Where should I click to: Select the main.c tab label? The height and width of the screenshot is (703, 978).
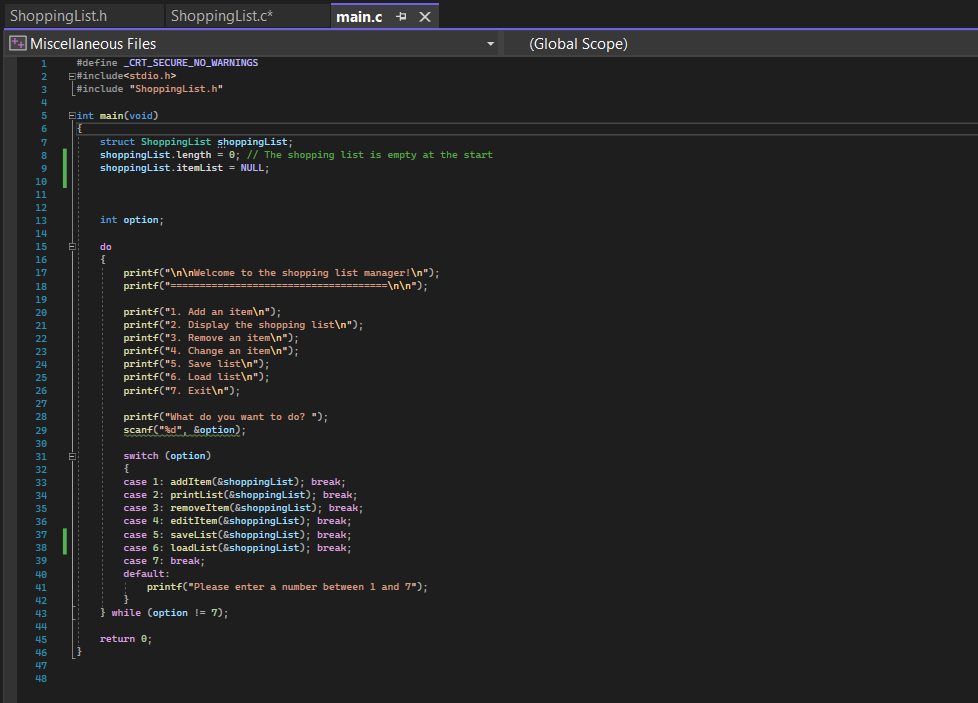[x=359, y=17]
